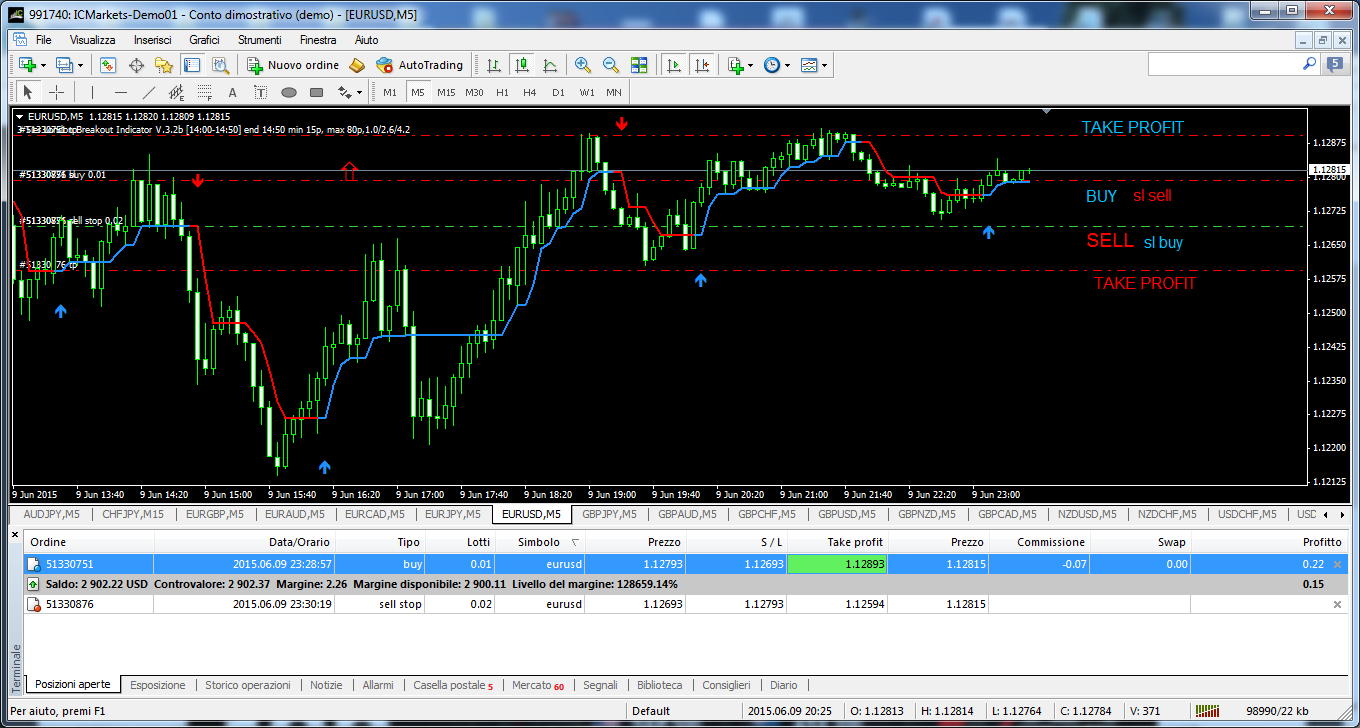The height and width of the screenshot is (728, 1360).
Task: Zoom out of the chart
Action: 611,65
